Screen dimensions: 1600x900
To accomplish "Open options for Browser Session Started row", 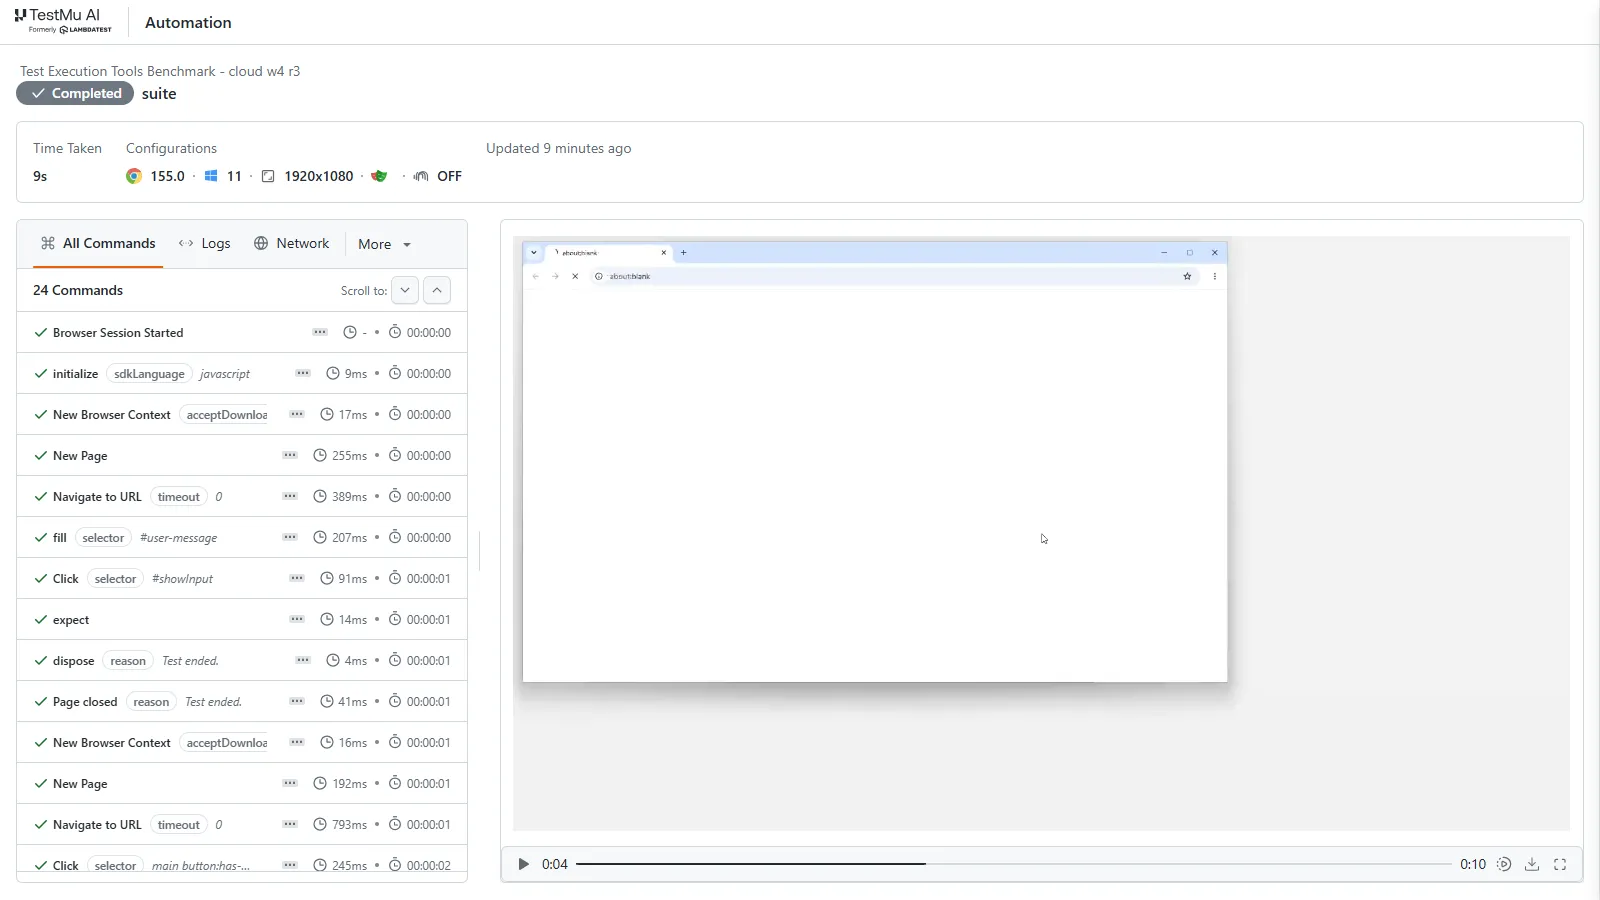I will [320, 332].
